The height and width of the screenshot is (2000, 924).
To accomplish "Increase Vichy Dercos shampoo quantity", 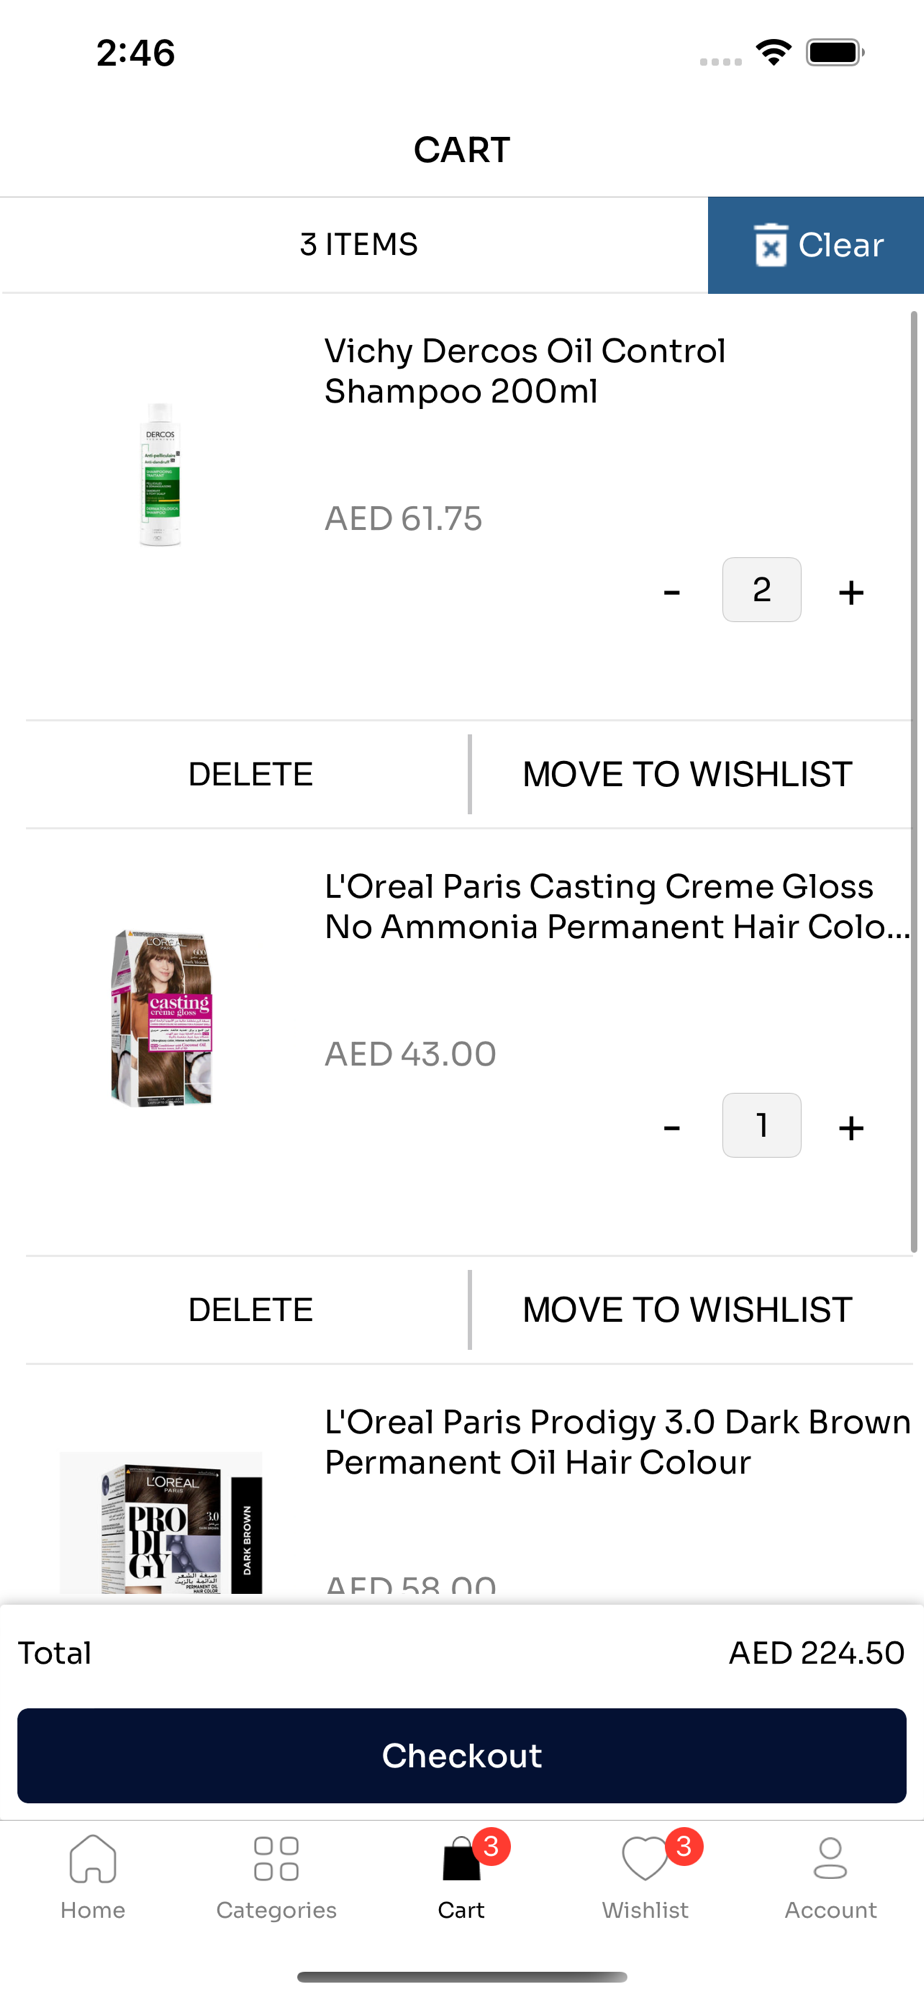I will pos(851,592).
